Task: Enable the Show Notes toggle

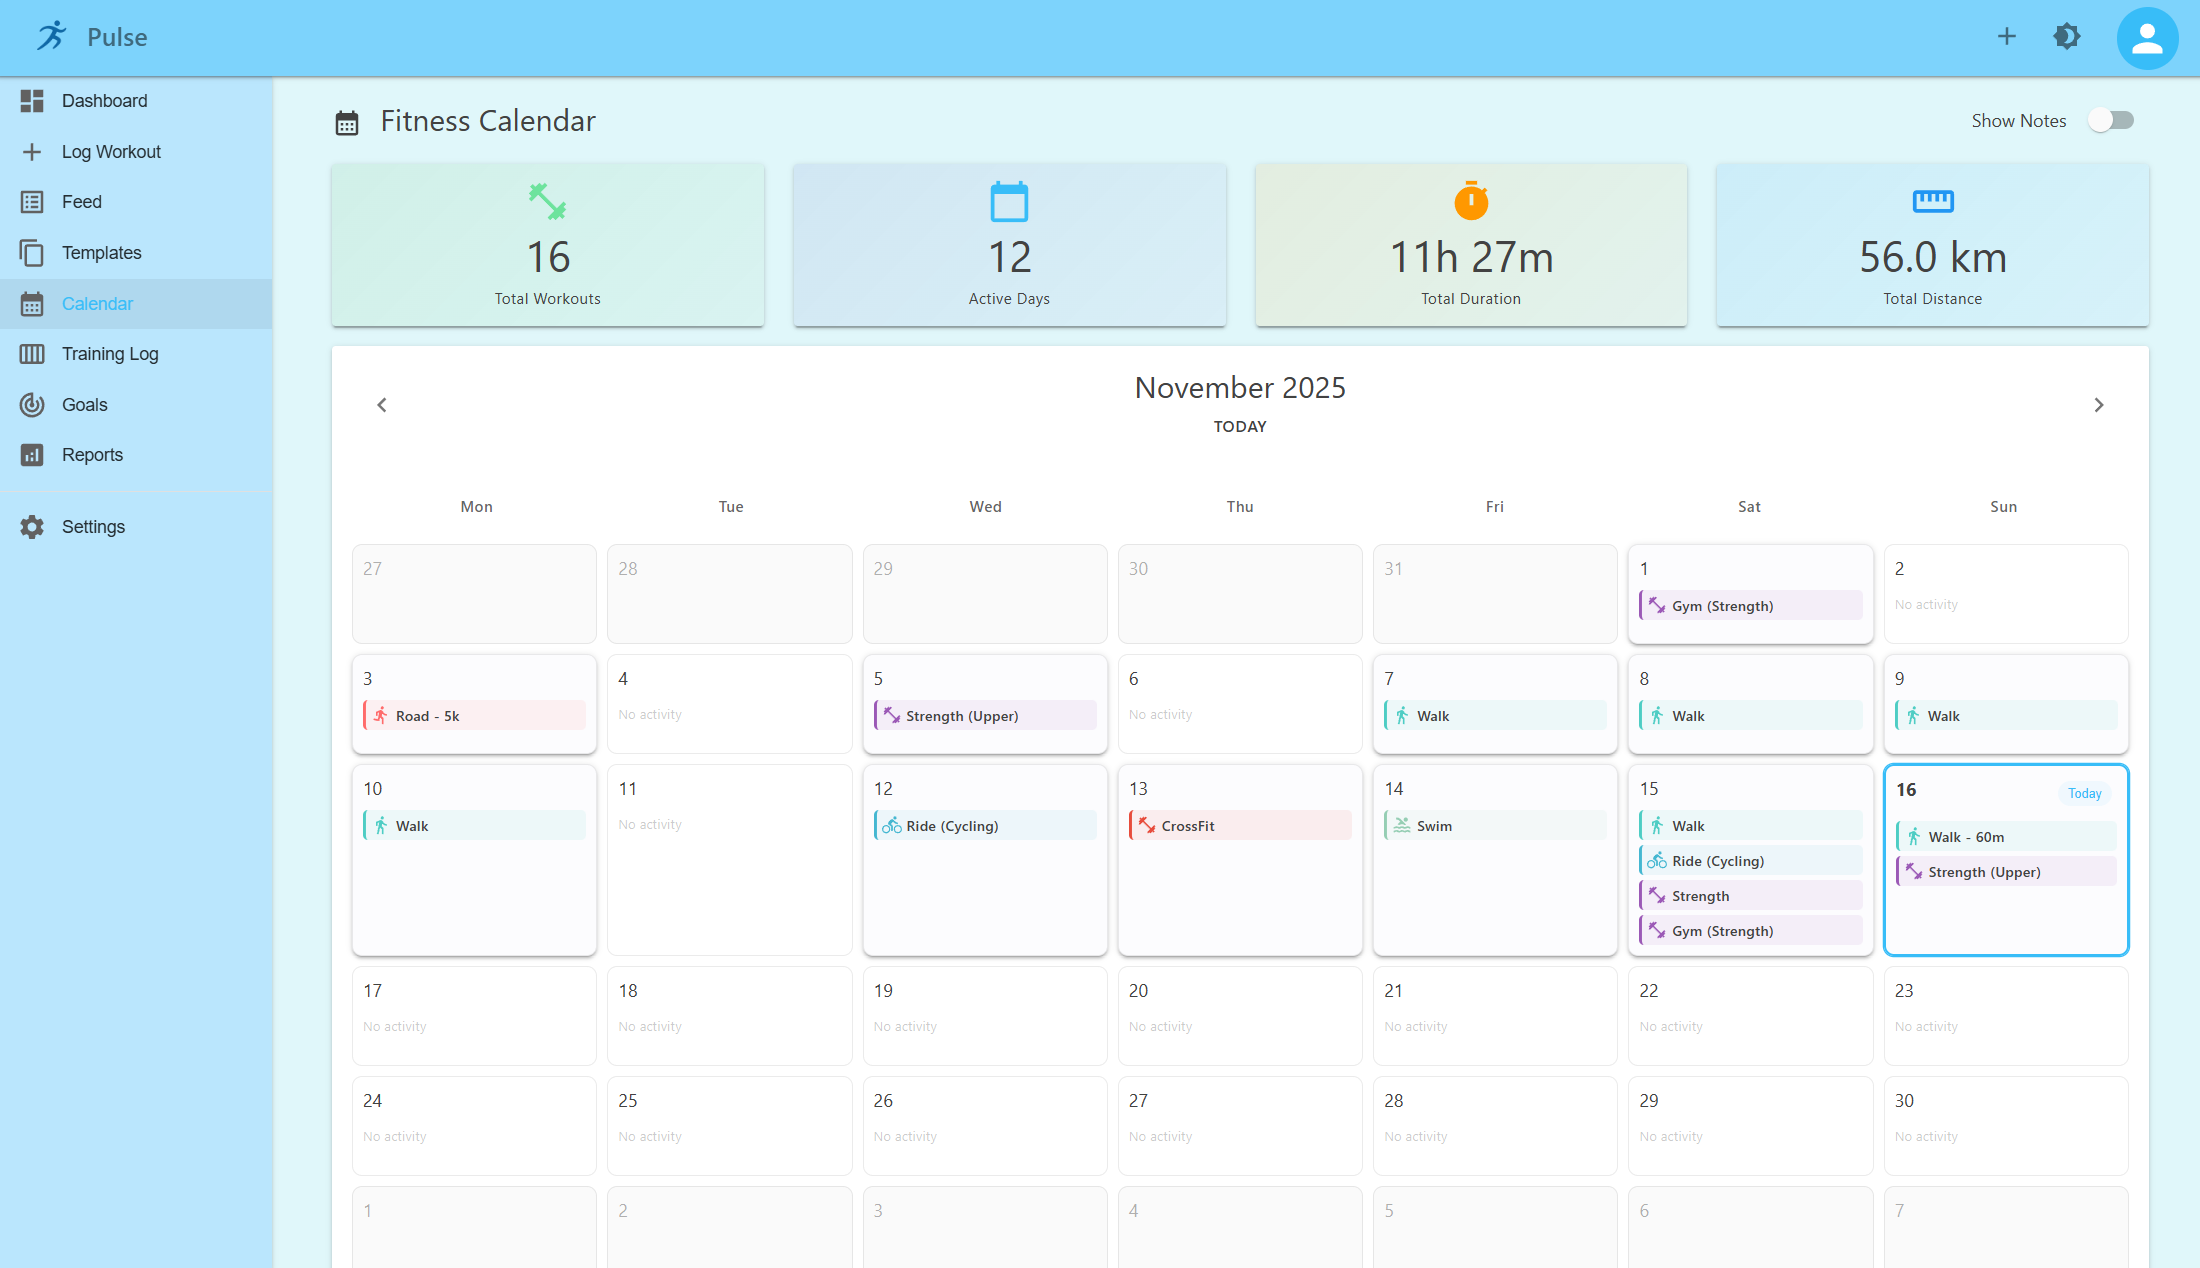Action: tap(2111, 119)
